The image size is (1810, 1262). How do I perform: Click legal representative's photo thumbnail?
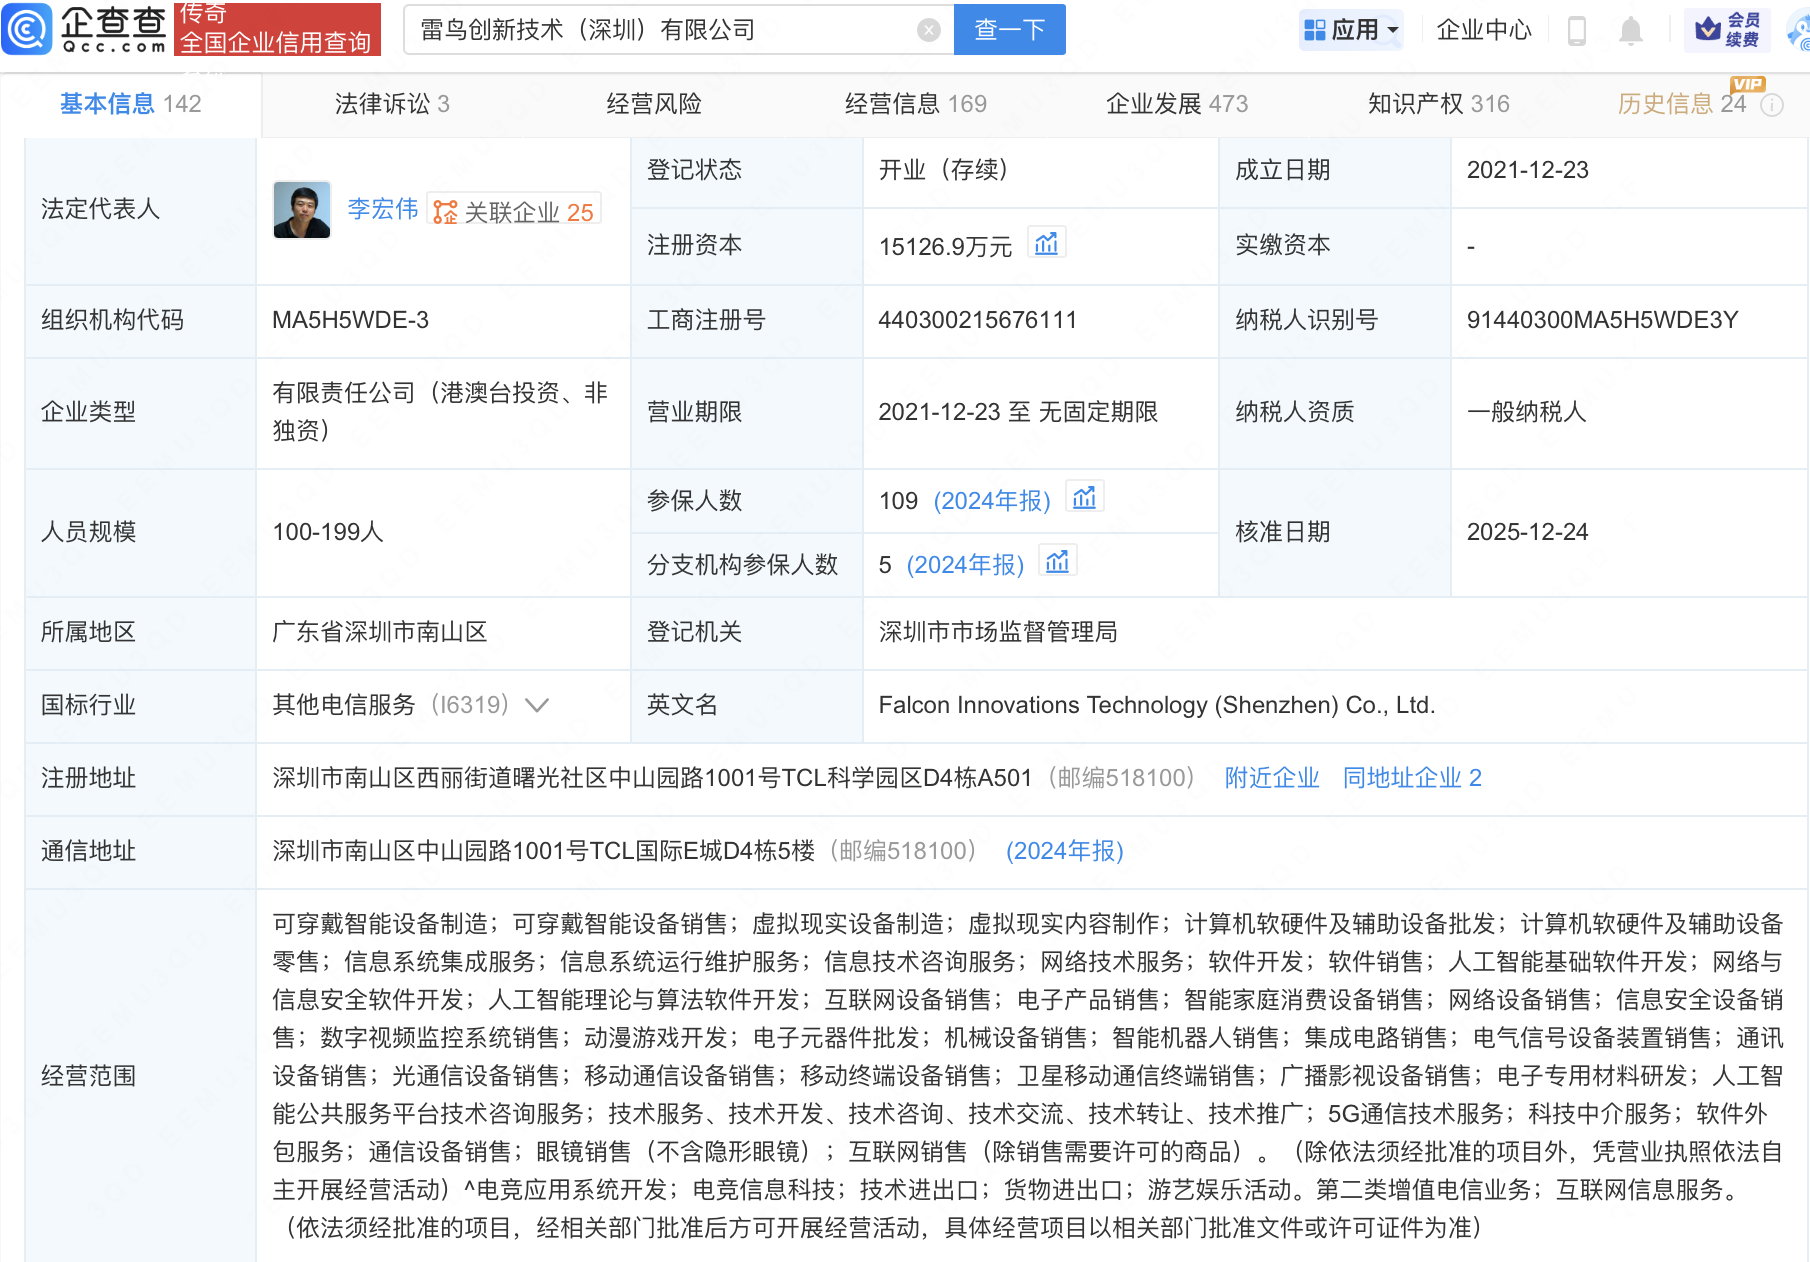(302, 210)
